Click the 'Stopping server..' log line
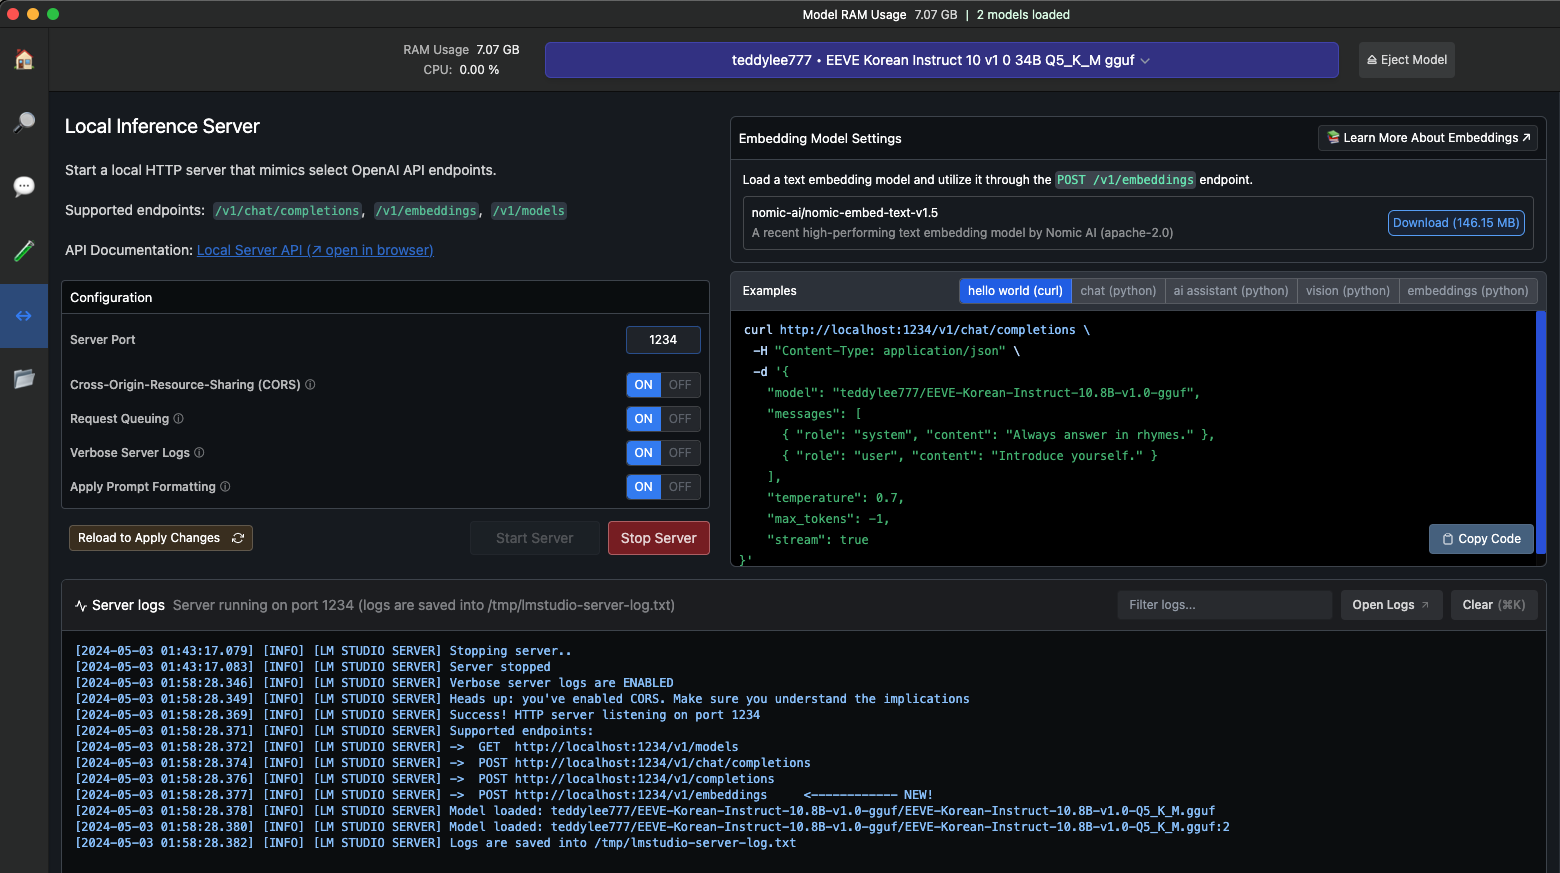1560x873 pixels. tap(323, 651)
